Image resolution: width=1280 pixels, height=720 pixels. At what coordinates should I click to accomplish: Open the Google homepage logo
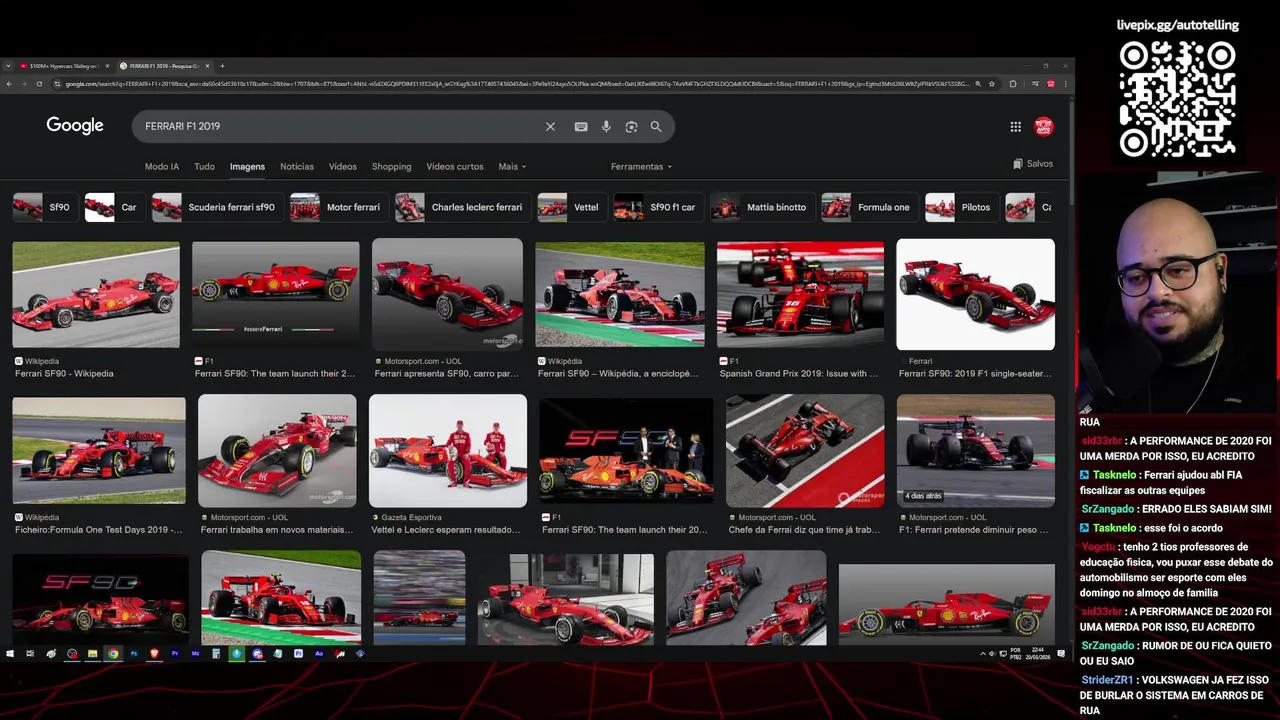pos(75,125)
